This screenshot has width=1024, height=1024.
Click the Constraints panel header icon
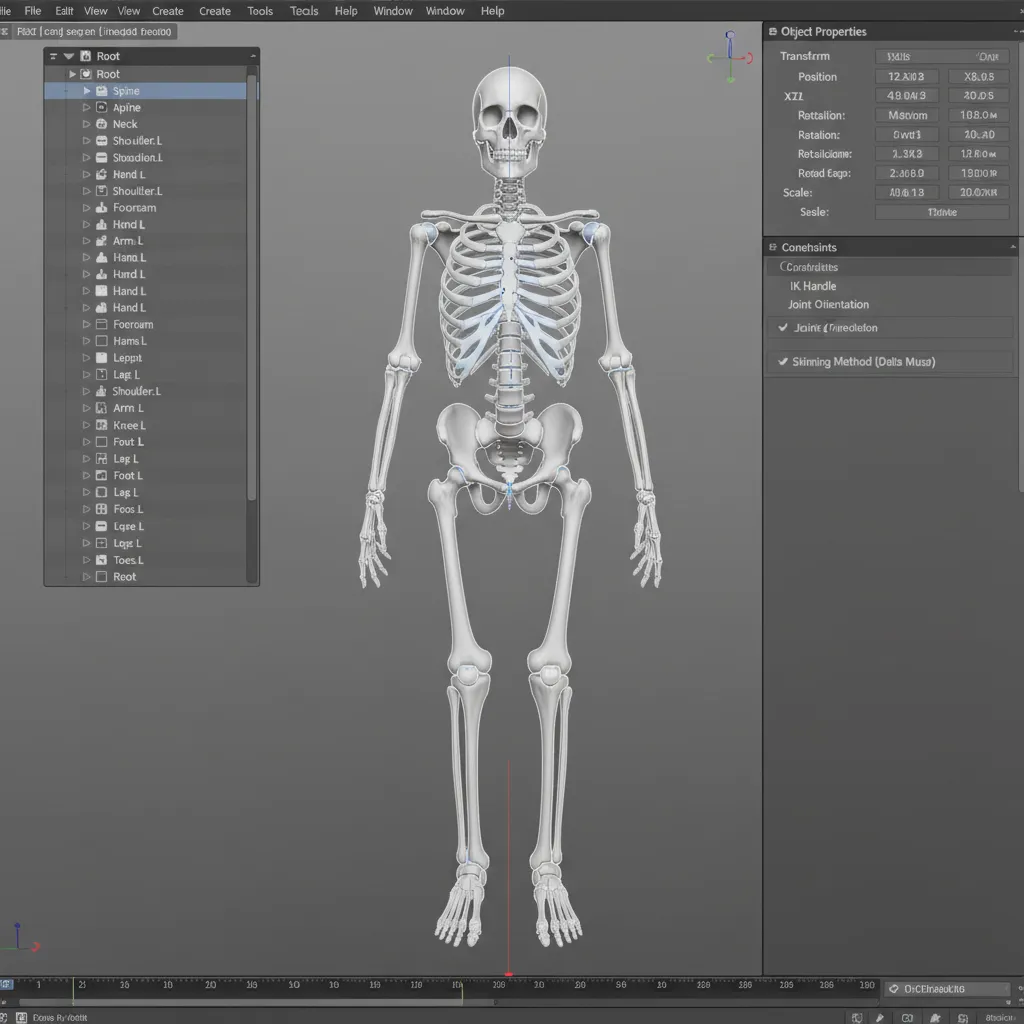point(772,247)
